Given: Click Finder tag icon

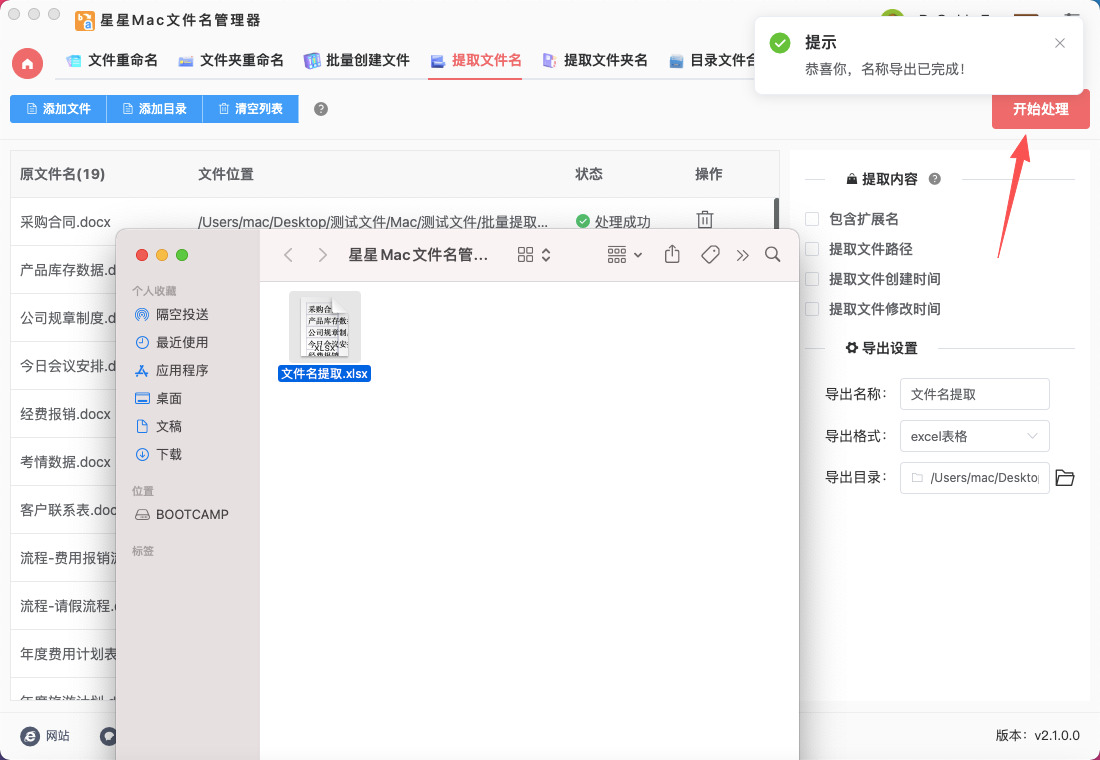Looking at the screenshot, I should click(710, 255).
